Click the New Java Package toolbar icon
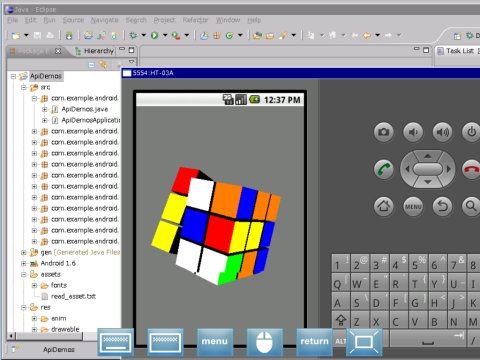 pyautogui.click(x=217, y=35)
